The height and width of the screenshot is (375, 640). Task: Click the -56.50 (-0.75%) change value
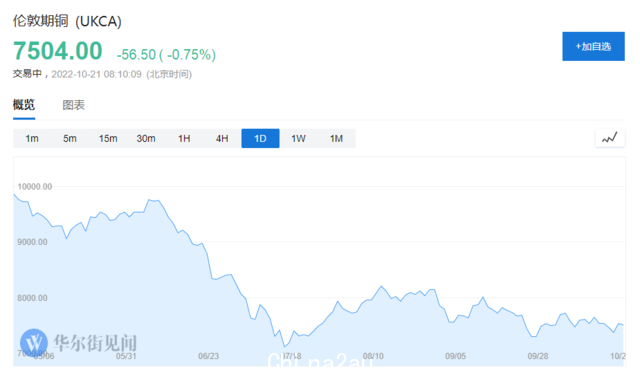pos(166,54)
